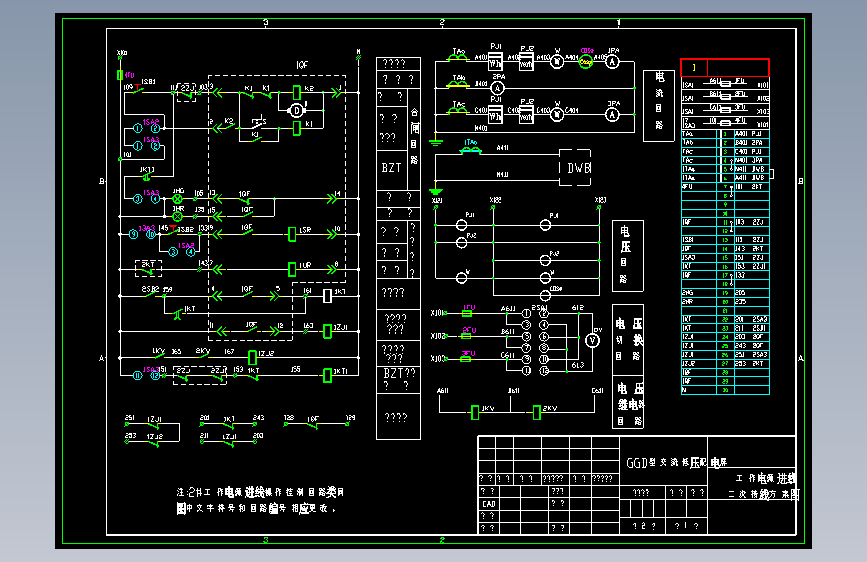Image resolution: width=867 pixels, height=562 pixels.
Task: Select the V voltmeter symbol labeled DV
Action: coord(593,340)
